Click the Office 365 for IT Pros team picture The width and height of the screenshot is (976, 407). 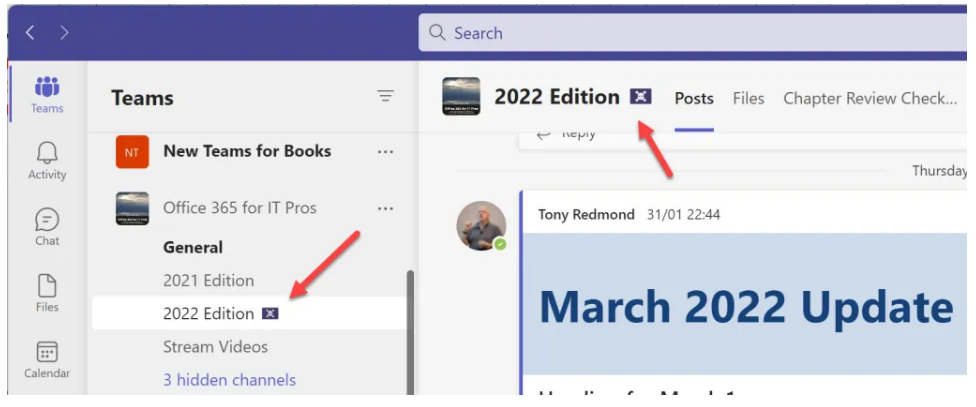point(132,208)
